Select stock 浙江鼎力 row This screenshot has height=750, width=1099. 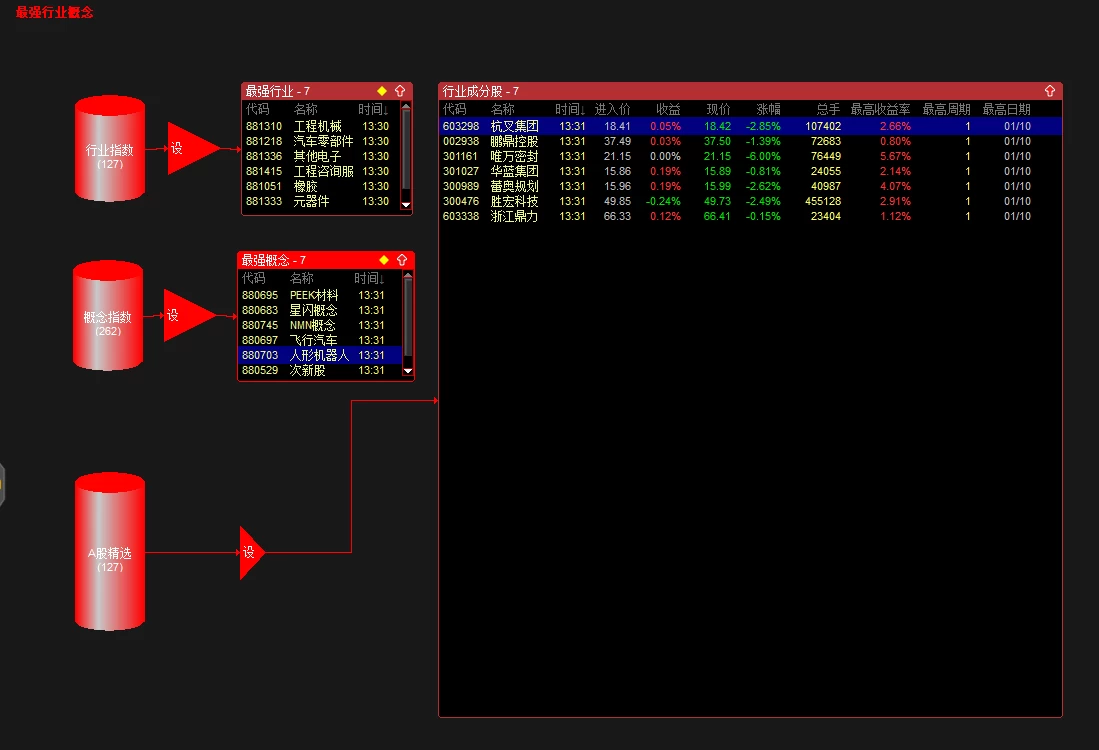(x=750, y=217)
